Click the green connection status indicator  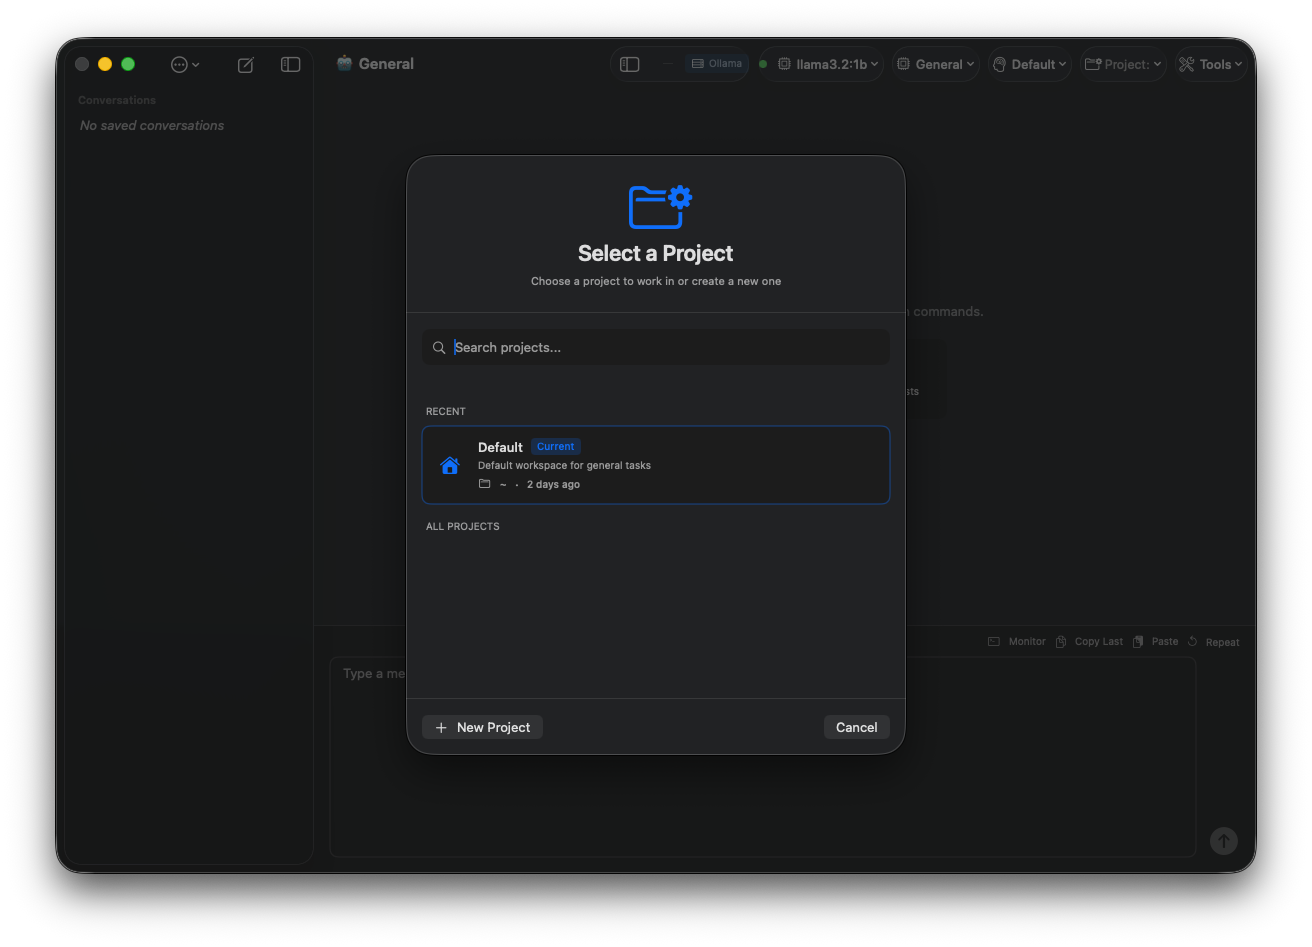point(762,63)
